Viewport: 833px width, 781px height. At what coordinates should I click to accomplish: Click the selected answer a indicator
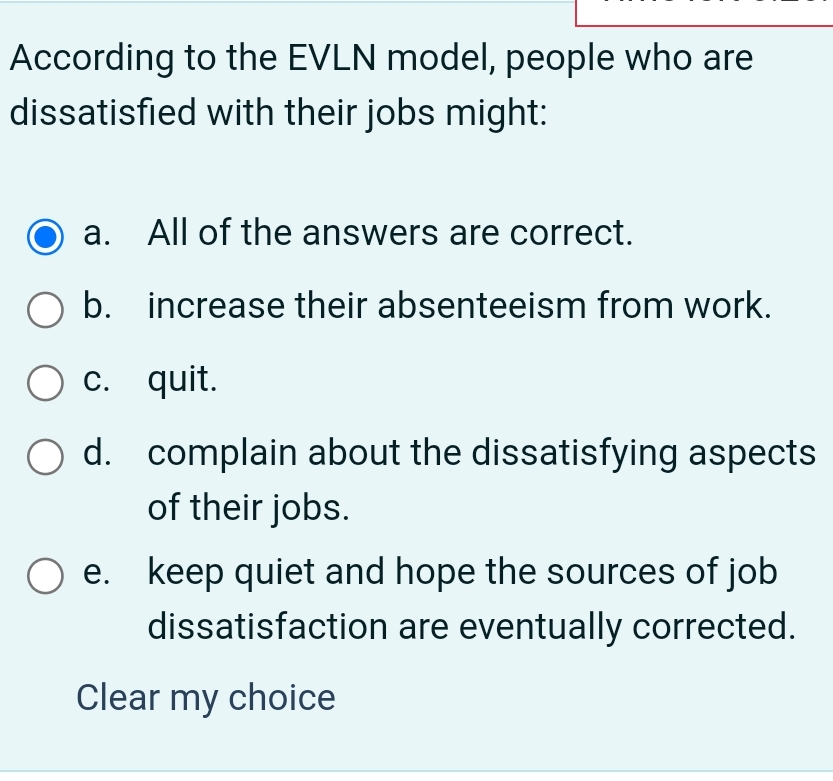tap(44, 236)
